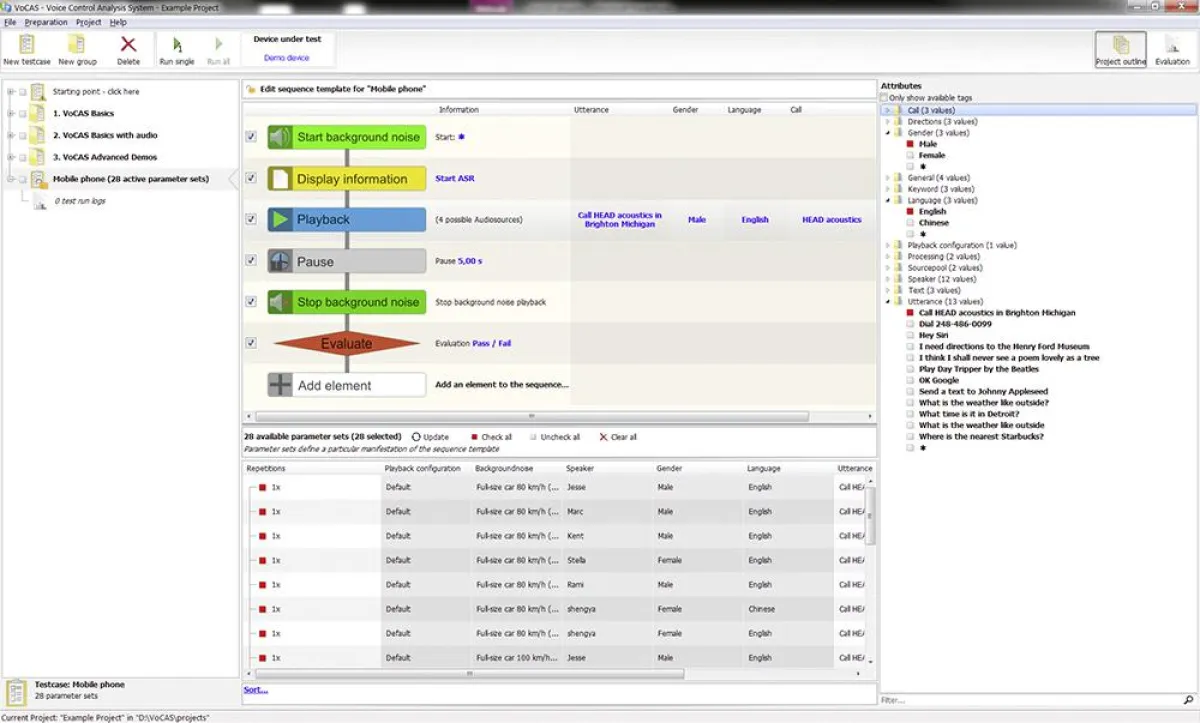
Task: Add an element to the sequence
Action: (x=347, y=385)
